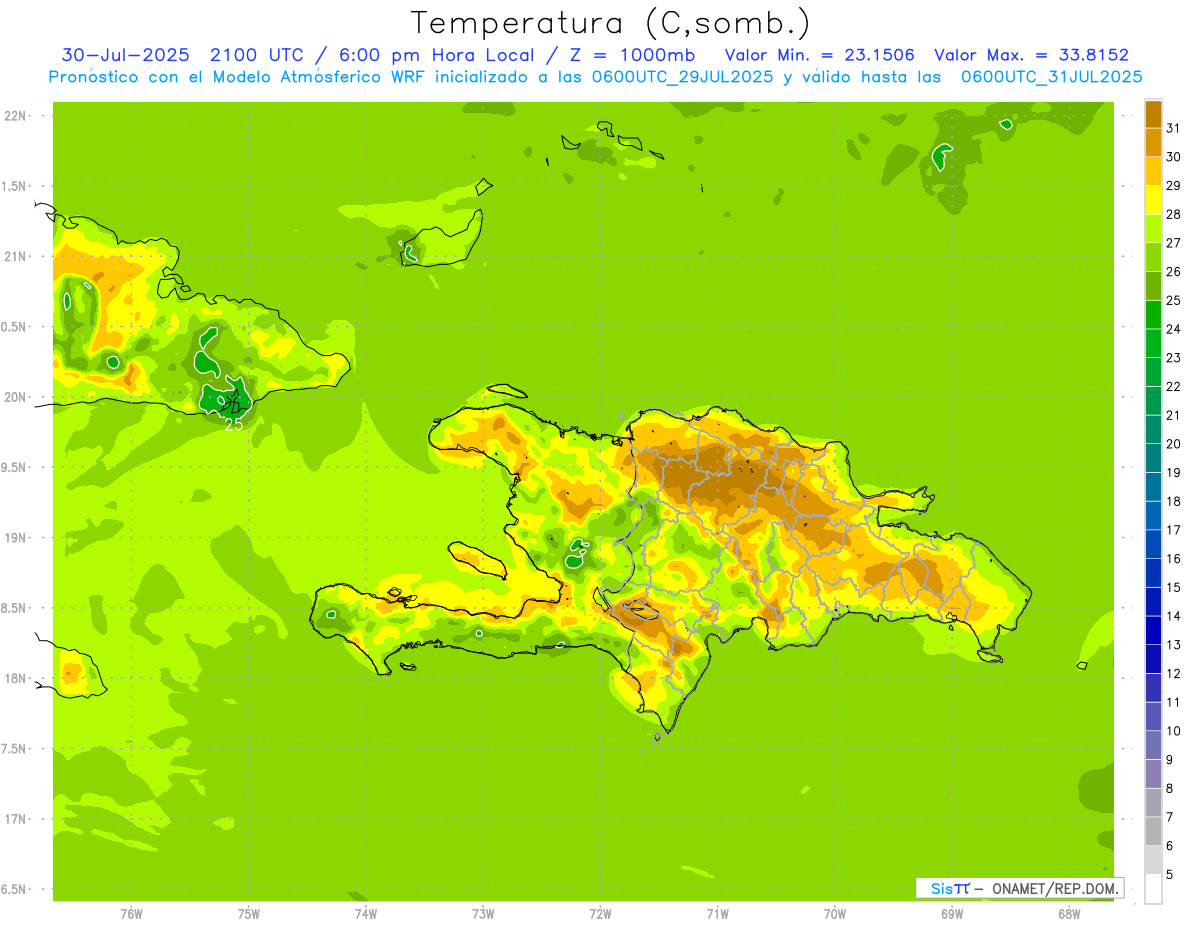
Task: Click the '18N' latitude axis label
Action: click(15, 678)
